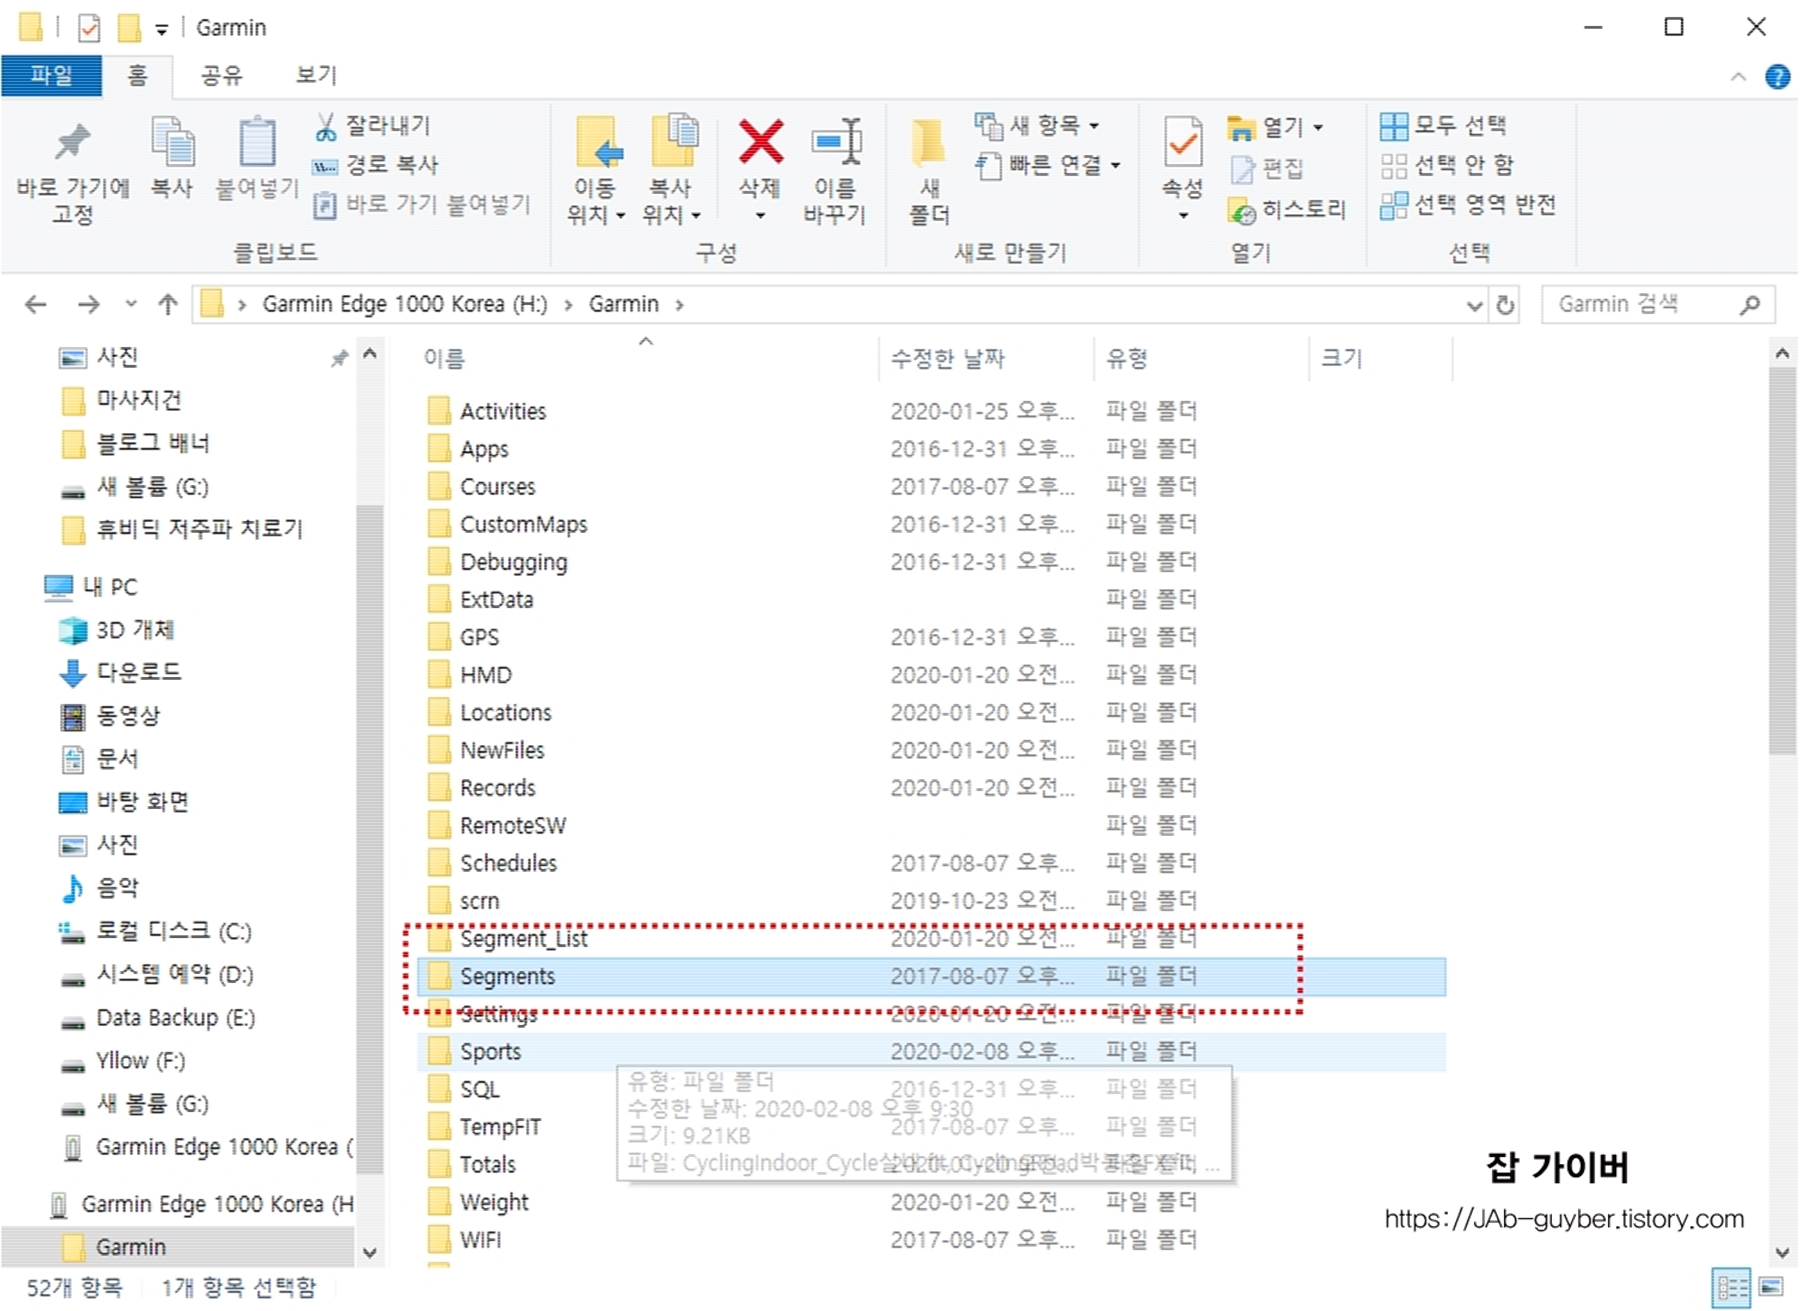Screen dimensions: 1800x1311
Task: Sort by 크기 (Size) column header
Action: point(1342,358)
